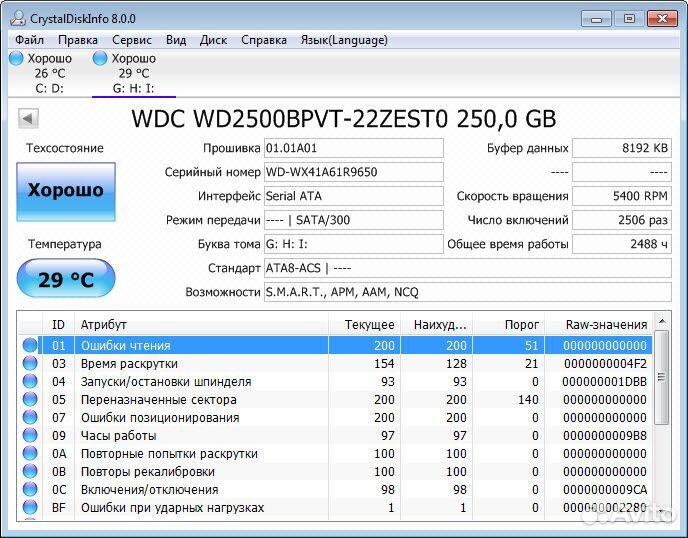Open the Язык(Language) menu

pos(344,40)
